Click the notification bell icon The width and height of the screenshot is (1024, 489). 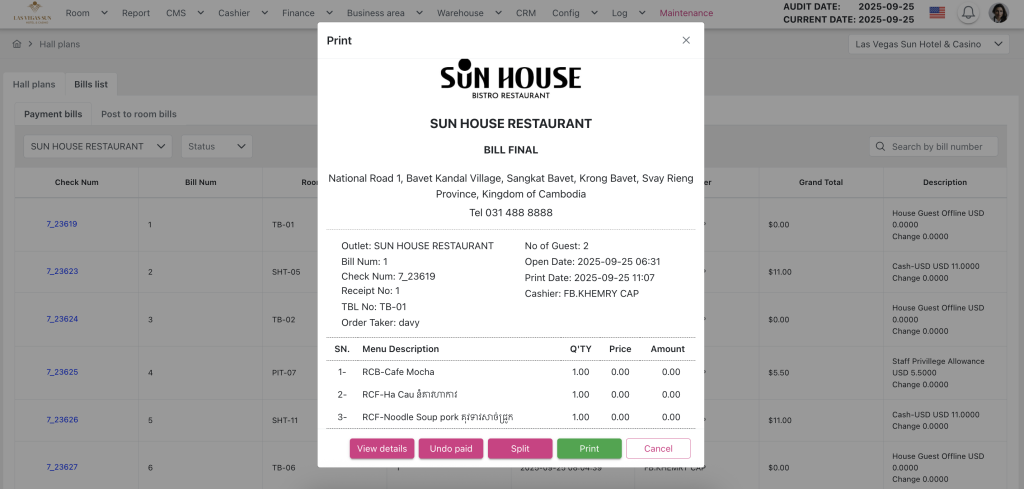(968, 13)
